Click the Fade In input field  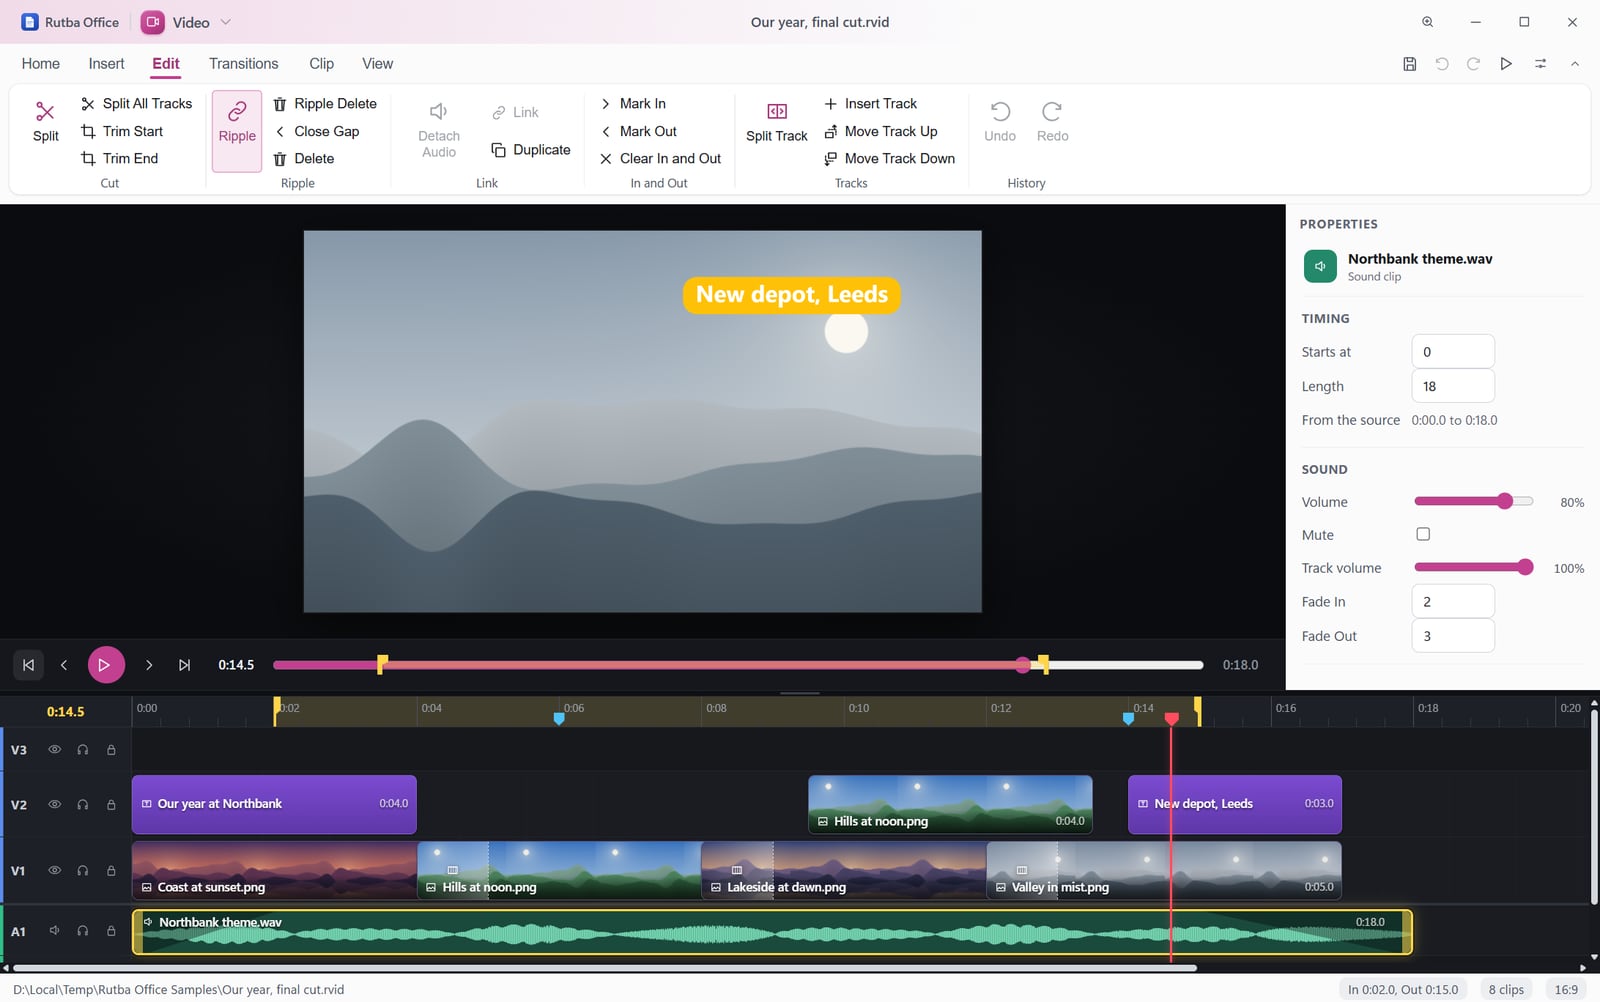(x=1453, y=602)
